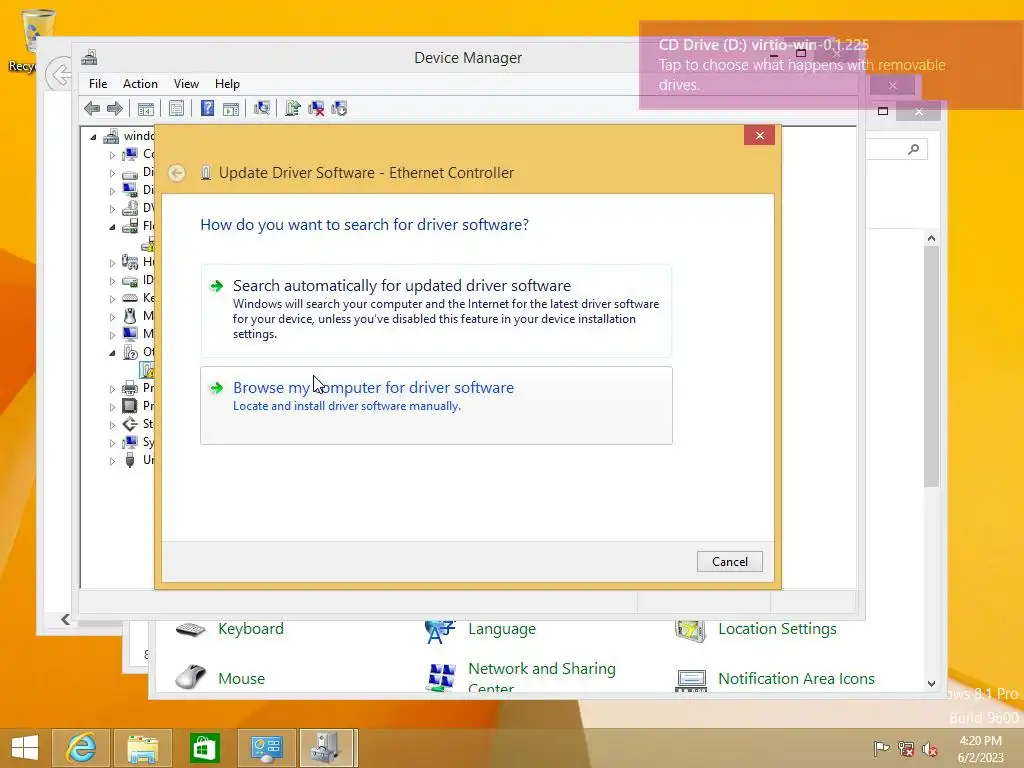
Task: Click the Uninstall device toolbar icon with red X
Action: pos(316,108)
